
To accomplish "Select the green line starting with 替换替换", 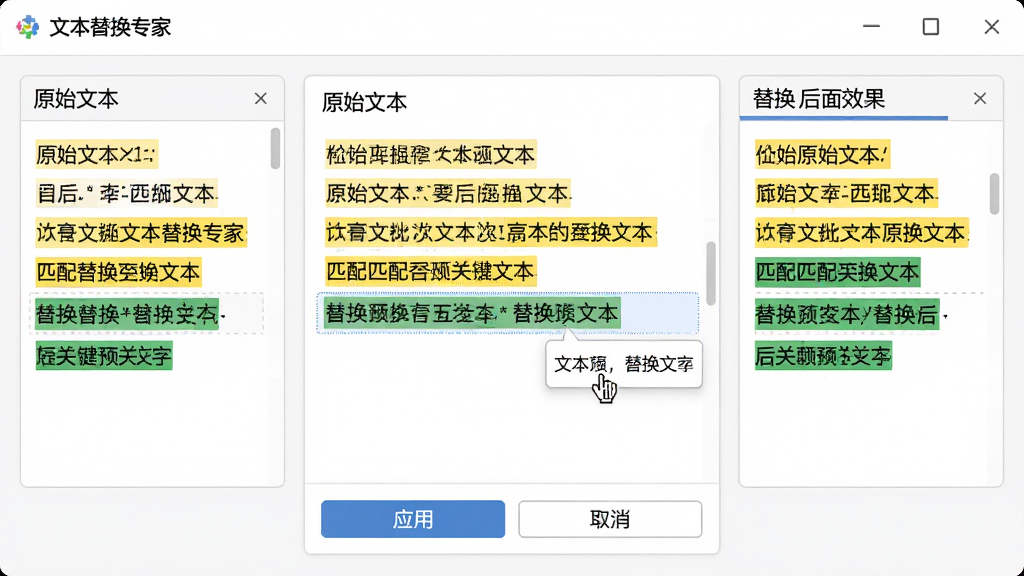I will click(127, 314).
